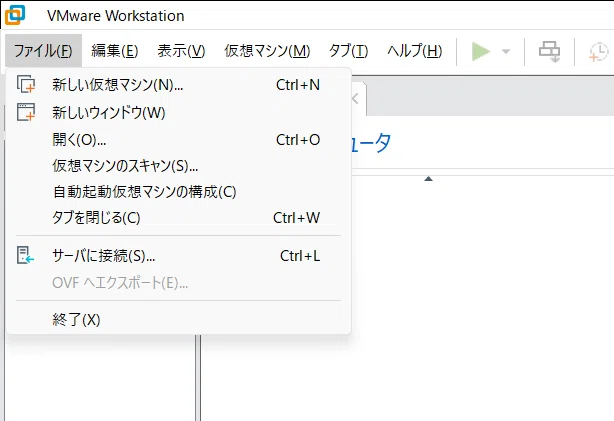Viewport: 614px width, 421px height.
Task: Select タブを閉じる(C) menu entry
Action: (178, 218)
